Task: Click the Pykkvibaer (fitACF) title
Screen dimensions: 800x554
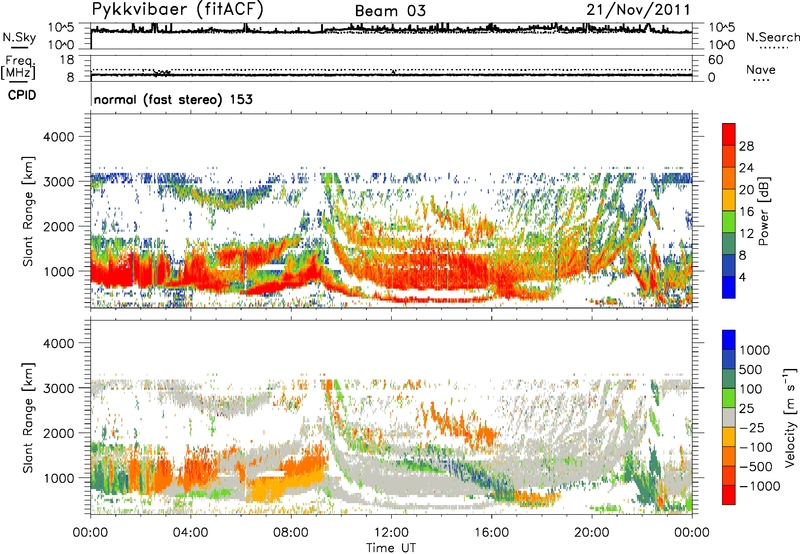Action: 178,10
